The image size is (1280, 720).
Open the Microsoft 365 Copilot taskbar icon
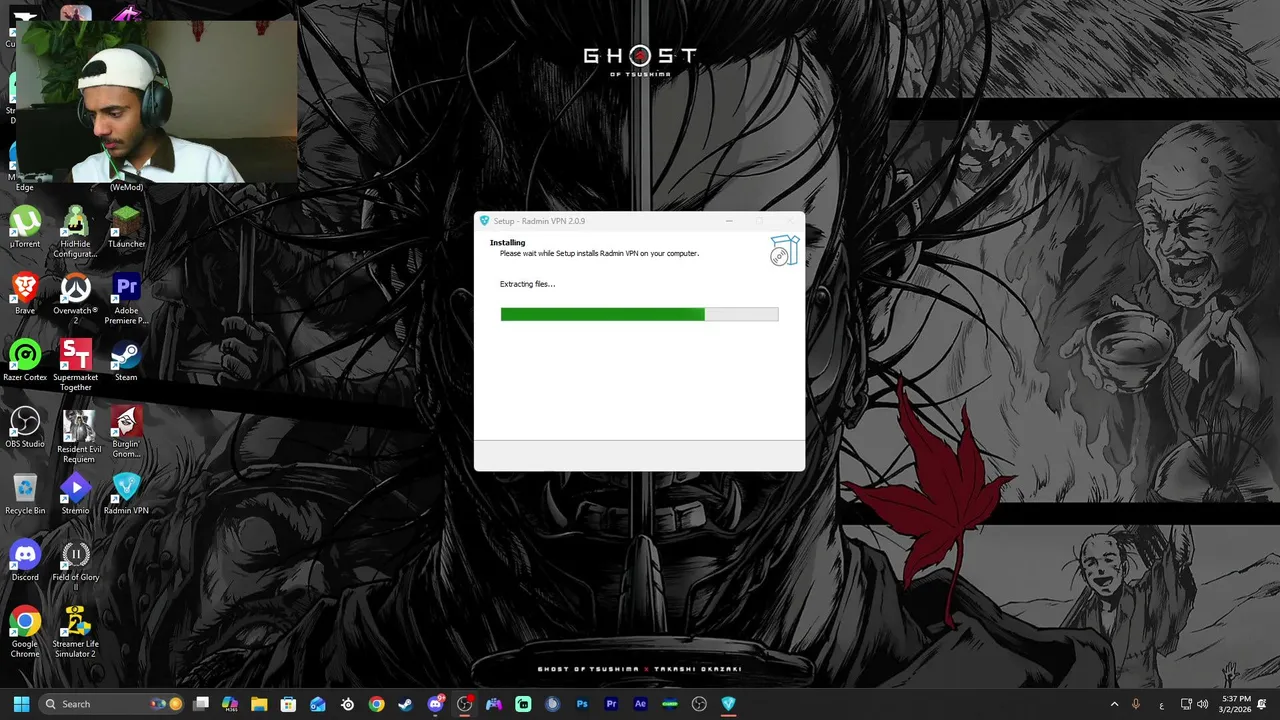230,704
